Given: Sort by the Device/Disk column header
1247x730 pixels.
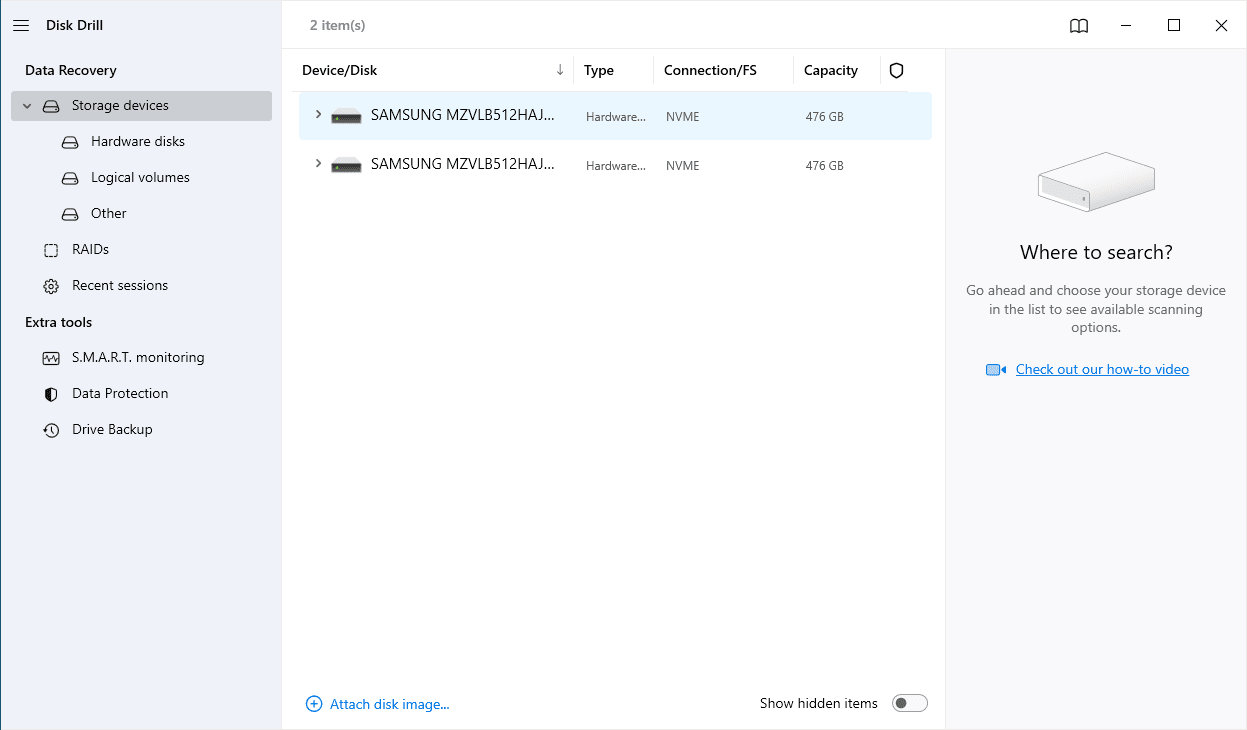Looking at the screenshot, I should point(340,71).
